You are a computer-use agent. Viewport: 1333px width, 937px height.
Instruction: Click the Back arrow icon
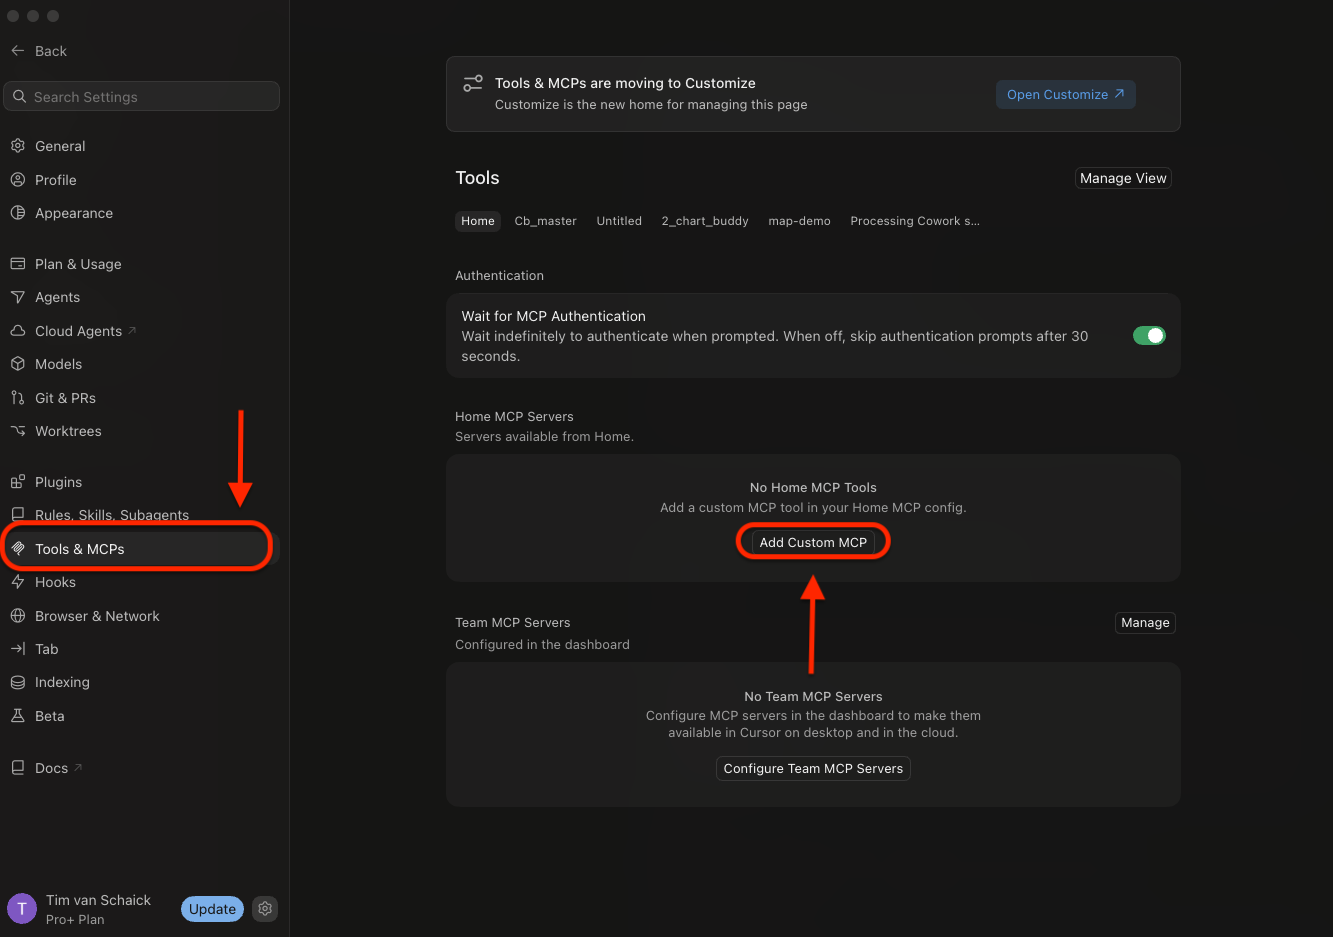pyautogui.click(x=18, y=51)
